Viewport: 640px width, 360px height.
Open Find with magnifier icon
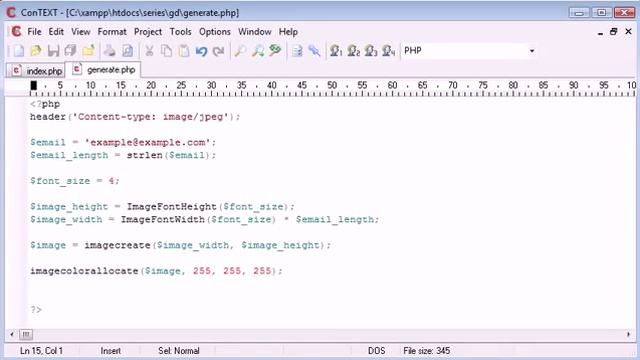pyautogui.click(x=240, y=51)
